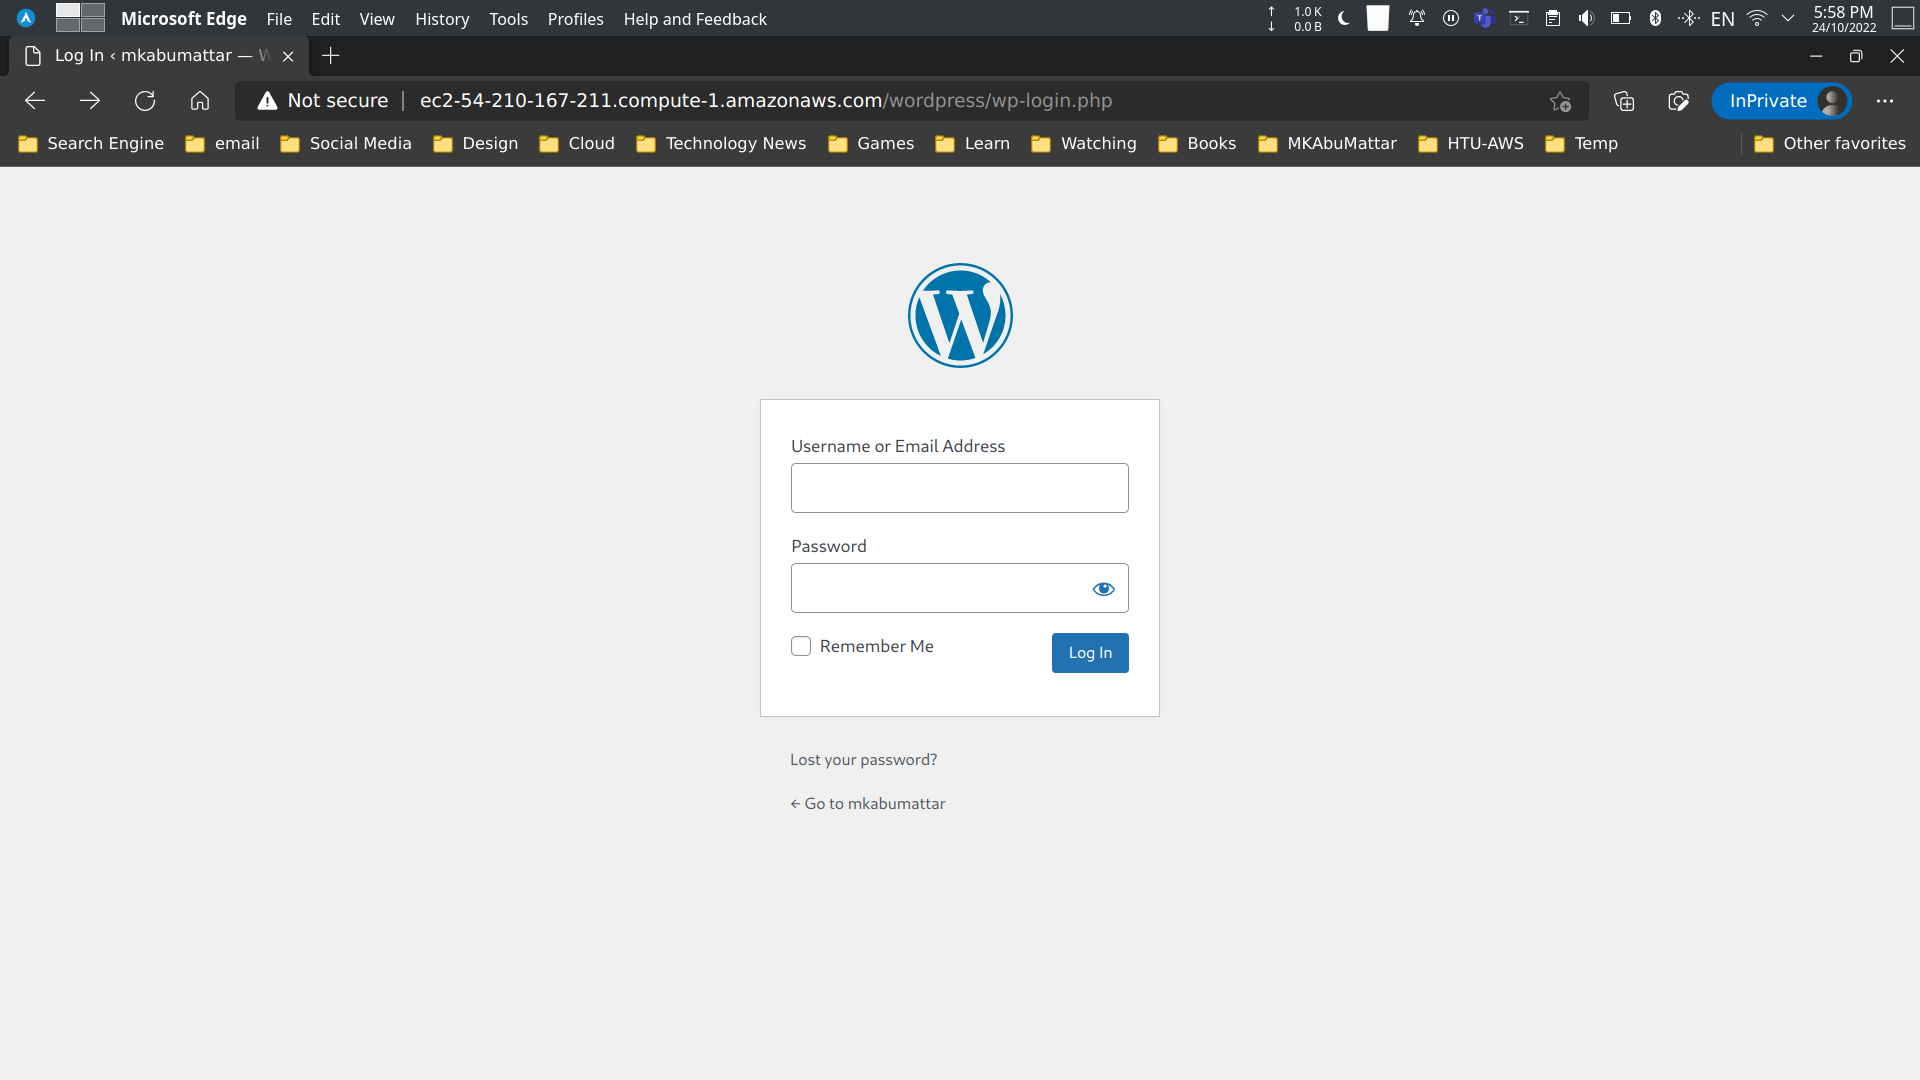Open the History menu
1920x1080 pixels.
point(442,19)
